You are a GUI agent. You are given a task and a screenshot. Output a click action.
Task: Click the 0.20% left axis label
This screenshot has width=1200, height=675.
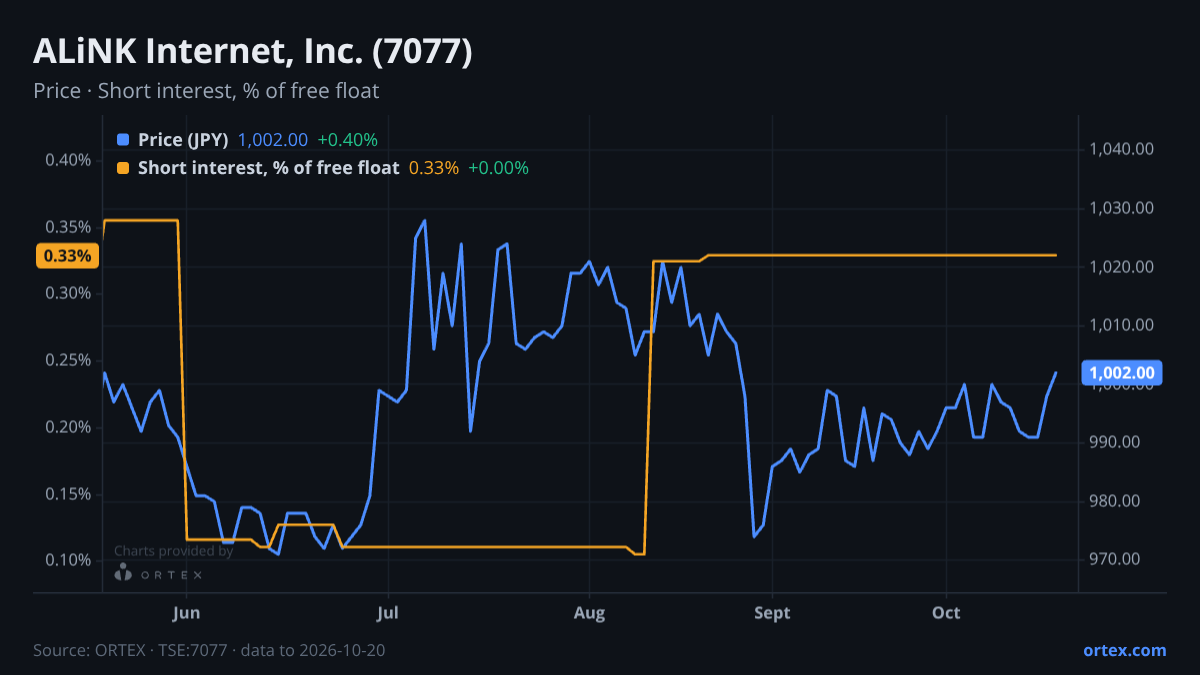pyautogui.click(x=68, y=427)
